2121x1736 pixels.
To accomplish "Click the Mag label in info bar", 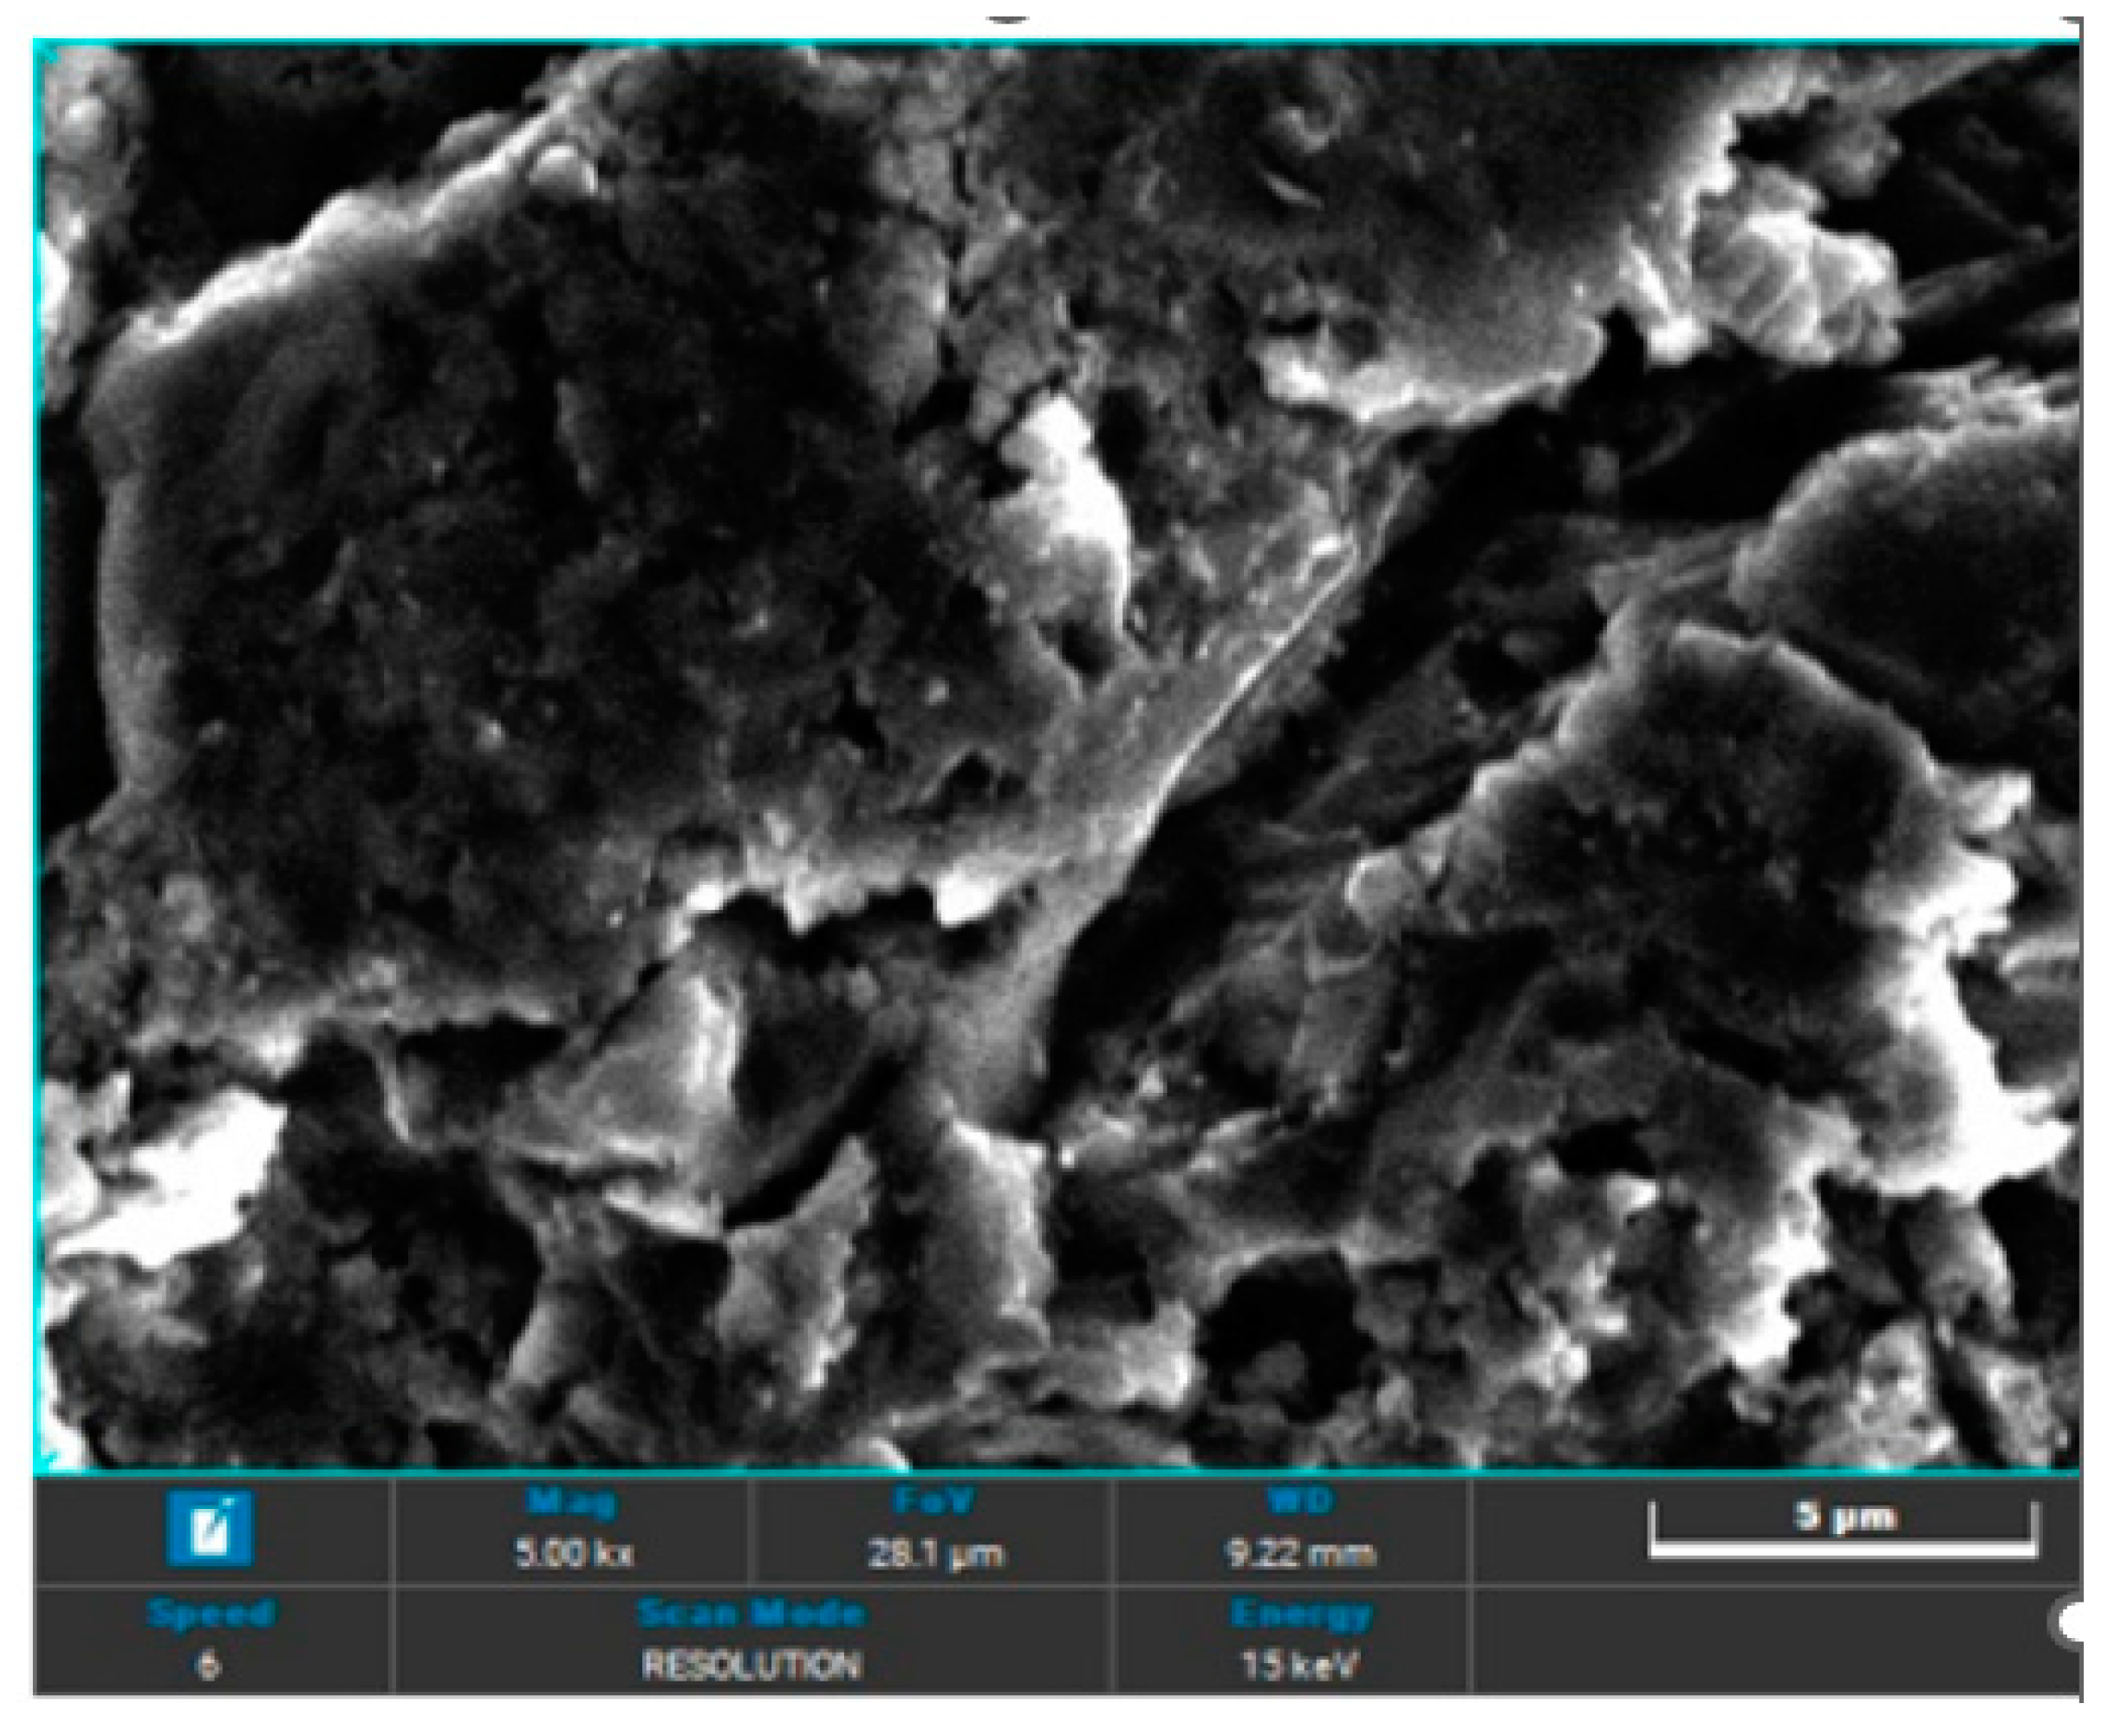I will pos(572,1502).
